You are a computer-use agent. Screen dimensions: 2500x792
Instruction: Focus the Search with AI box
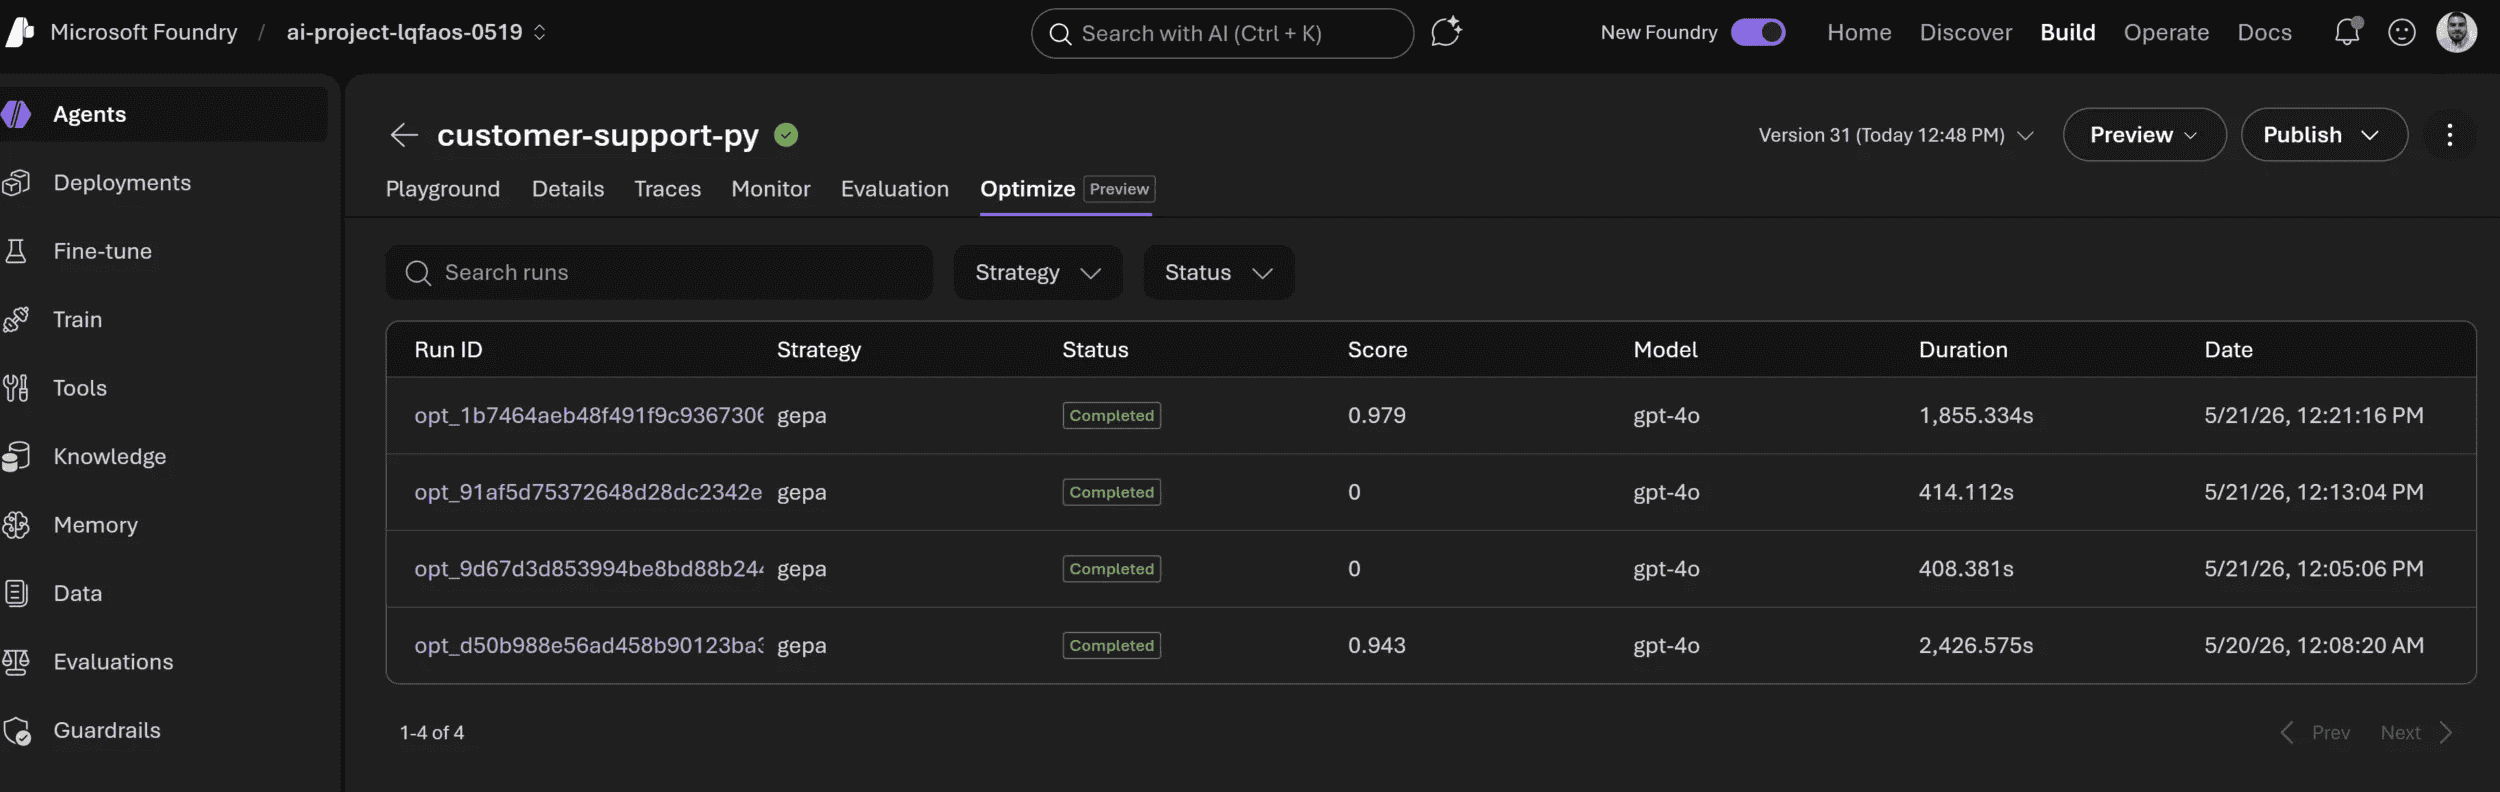click(1222, 34)
